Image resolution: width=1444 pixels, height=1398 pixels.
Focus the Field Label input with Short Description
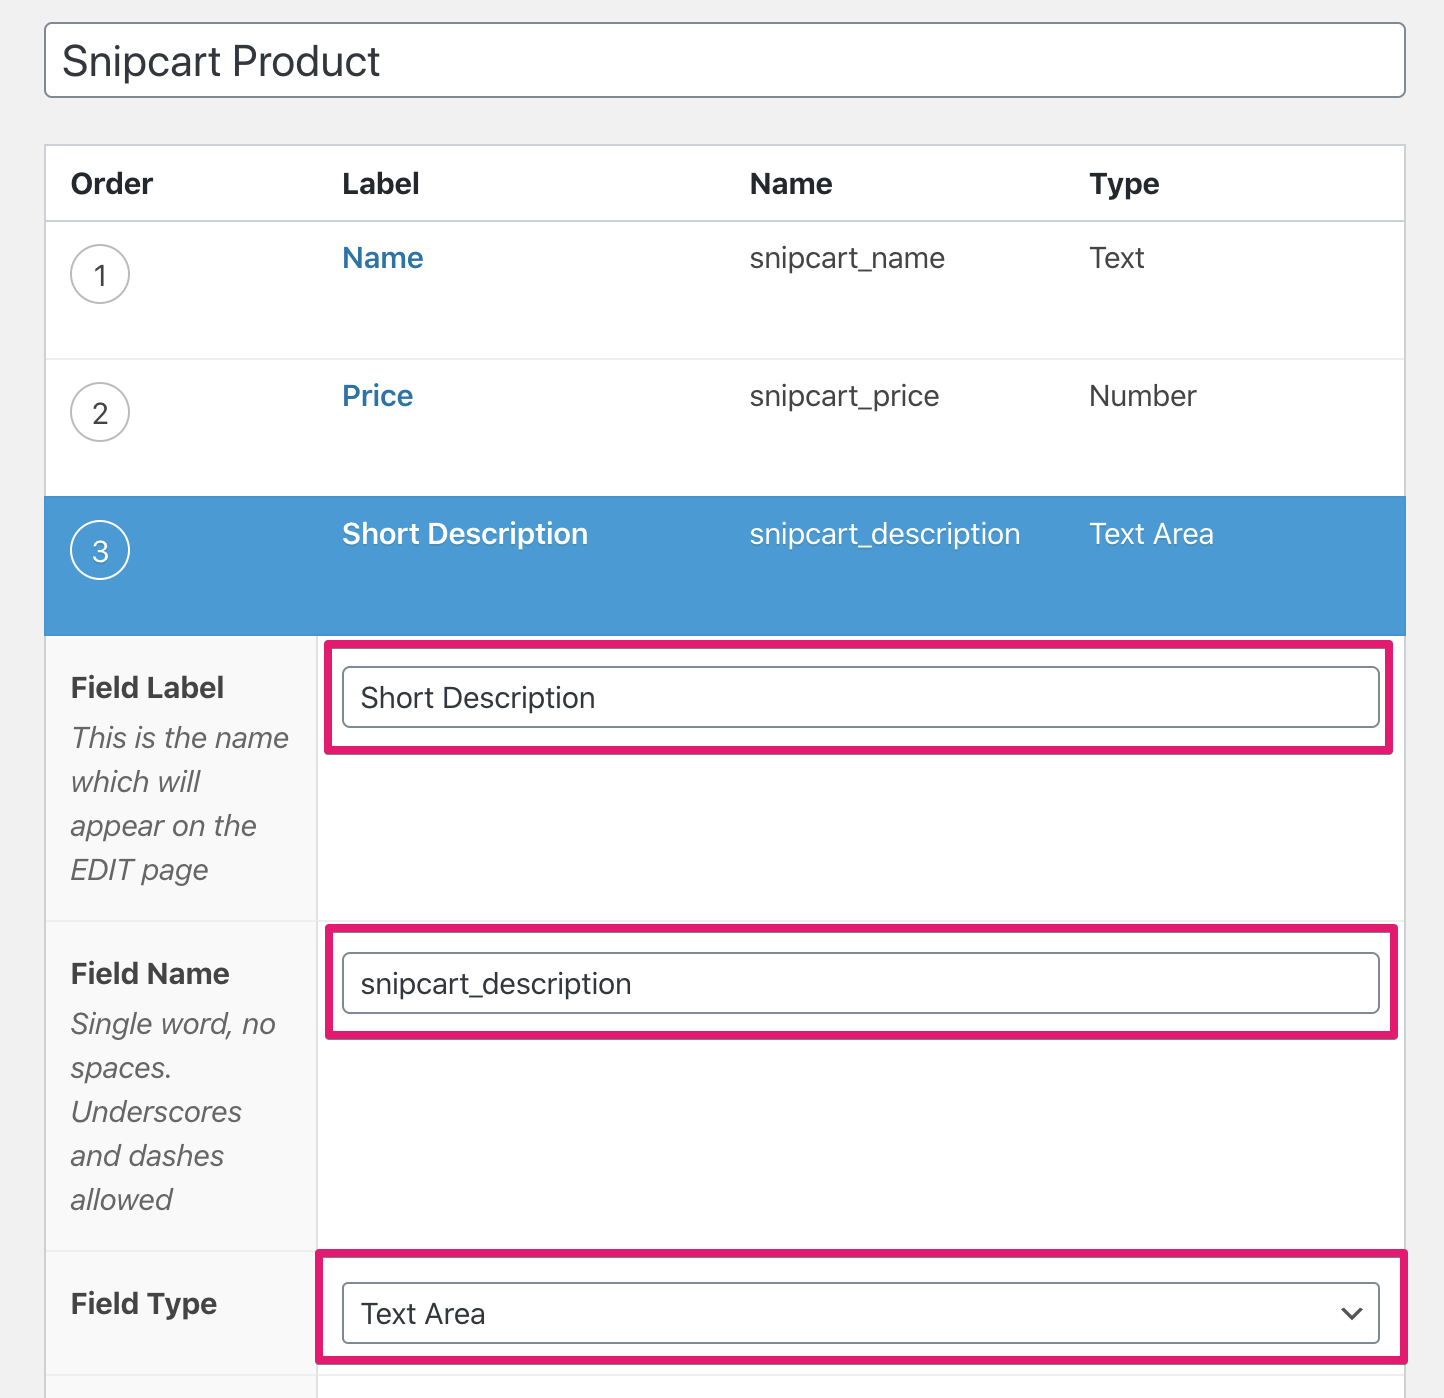(861, 697)
